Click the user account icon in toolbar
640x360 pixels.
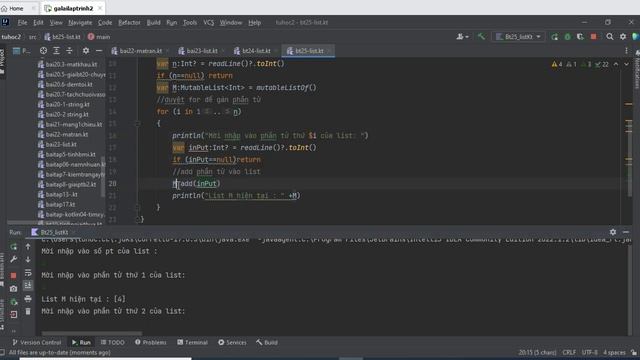tap(462, 37)
